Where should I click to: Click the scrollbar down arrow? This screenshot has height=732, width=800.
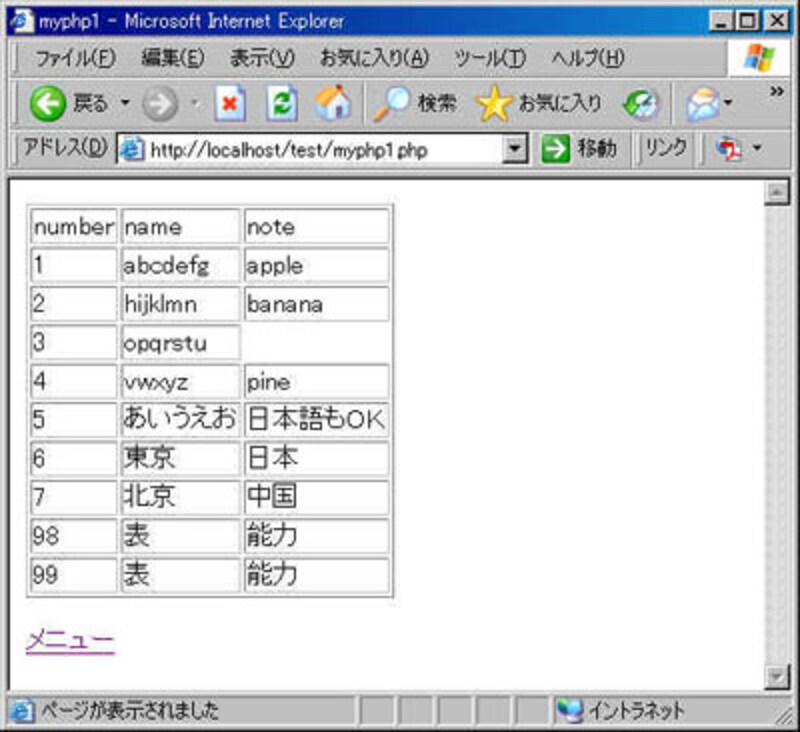pos(776,677)
